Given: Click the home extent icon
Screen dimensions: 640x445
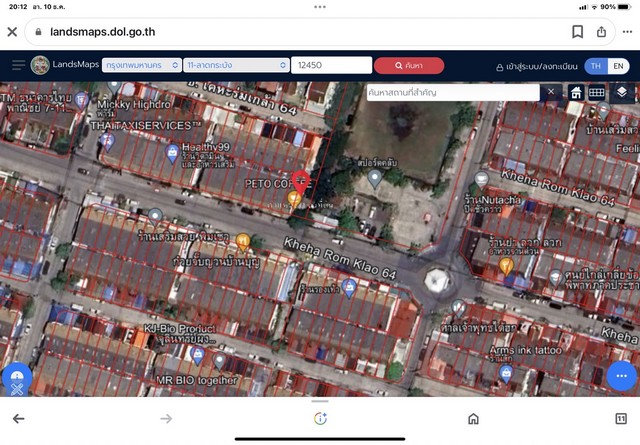Looking at the screenshot, I should 576,92.
